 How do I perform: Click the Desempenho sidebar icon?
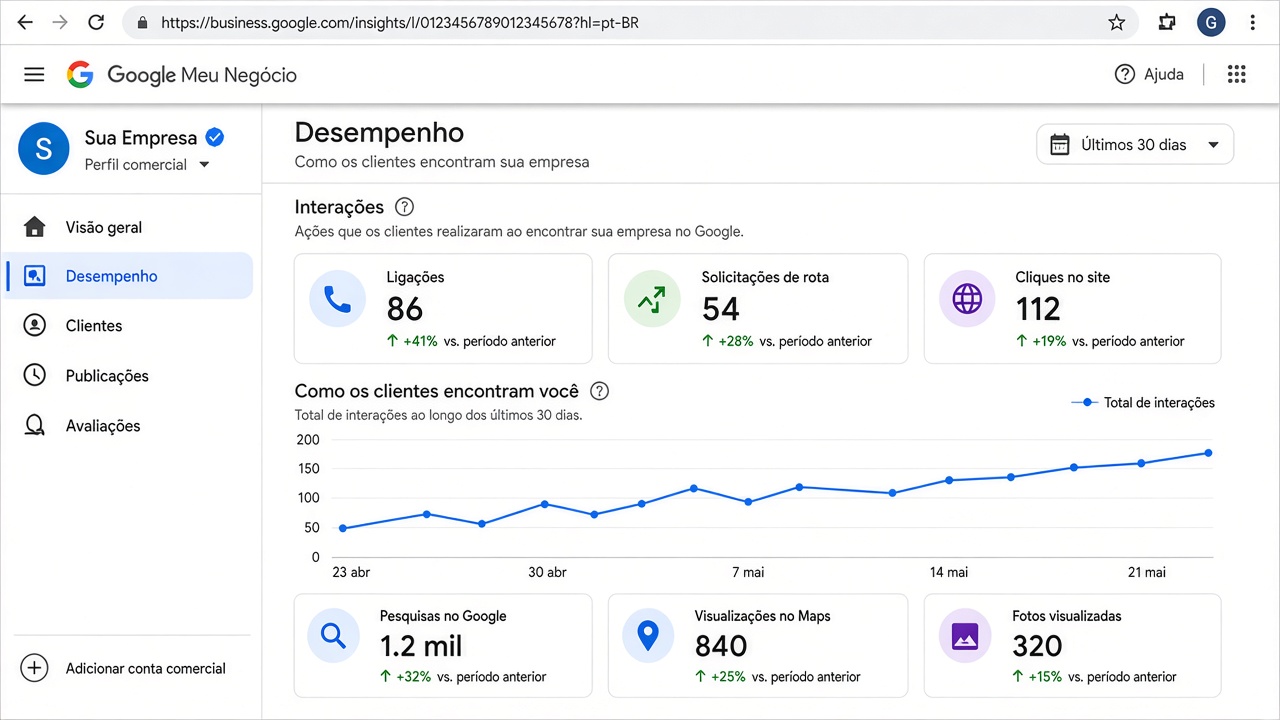coord(35,276)
